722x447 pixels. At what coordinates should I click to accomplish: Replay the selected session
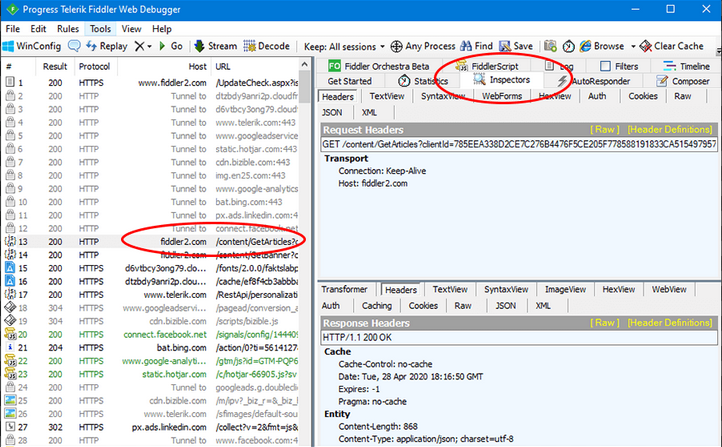tap(107, 46)
